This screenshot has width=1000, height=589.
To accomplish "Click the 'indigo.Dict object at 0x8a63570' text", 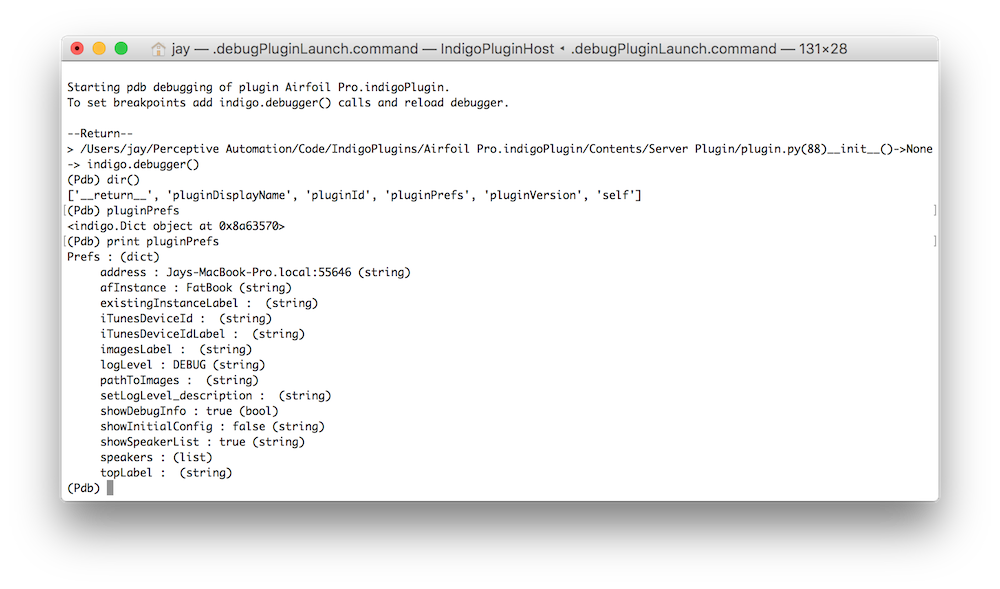I will click(176, 226).
